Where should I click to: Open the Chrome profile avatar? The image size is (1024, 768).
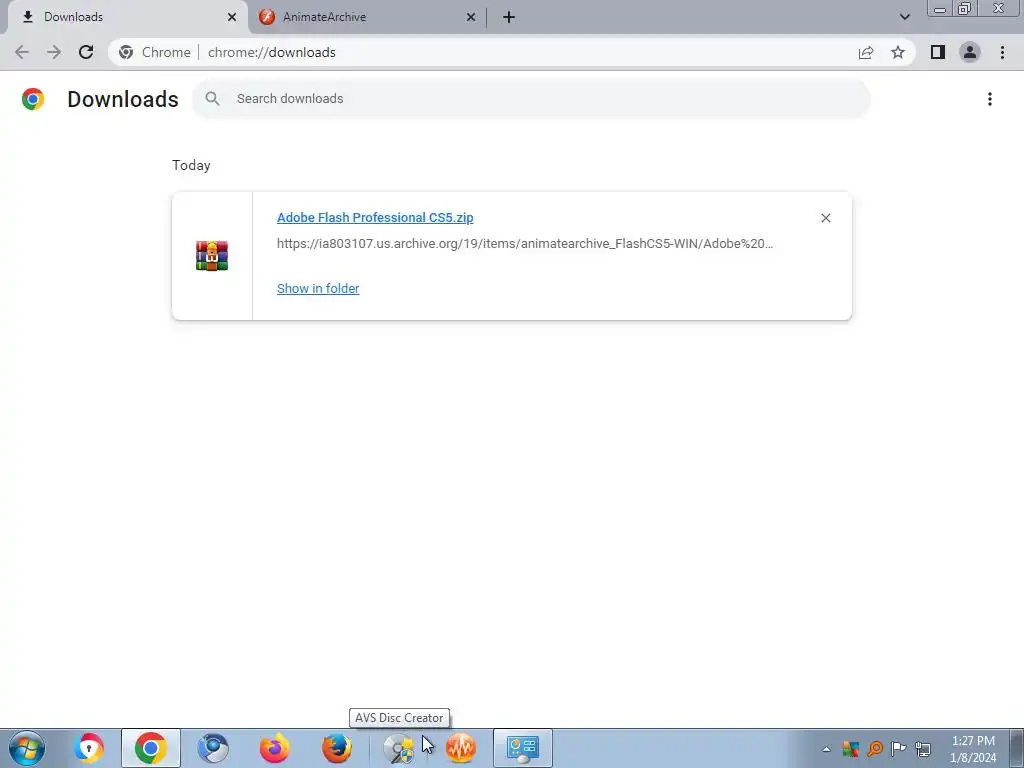pyautogui.click(x=970, y=52)
